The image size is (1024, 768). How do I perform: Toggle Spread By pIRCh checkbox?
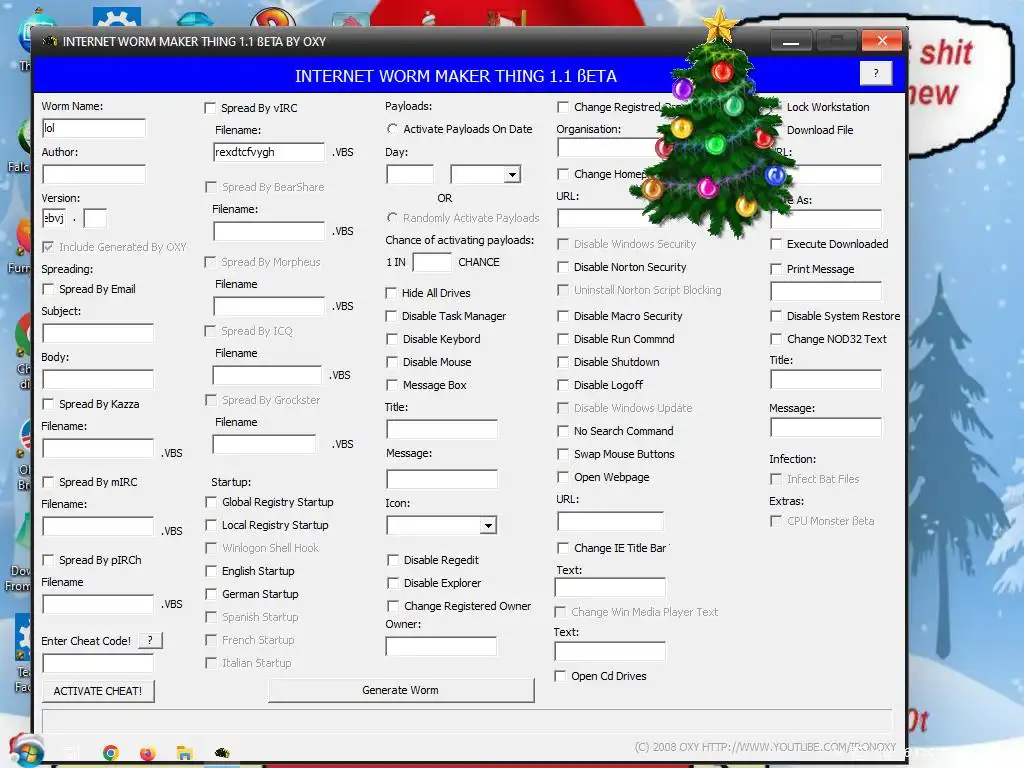48,560
